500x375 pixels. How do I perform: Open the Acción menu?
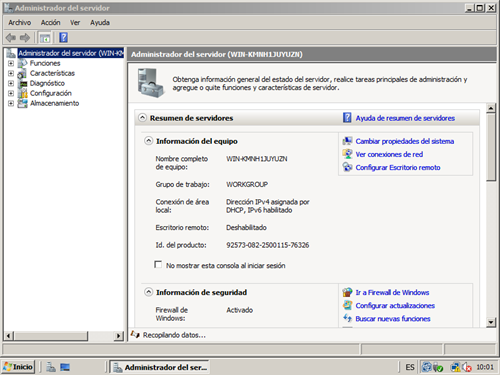coord(50,22)
